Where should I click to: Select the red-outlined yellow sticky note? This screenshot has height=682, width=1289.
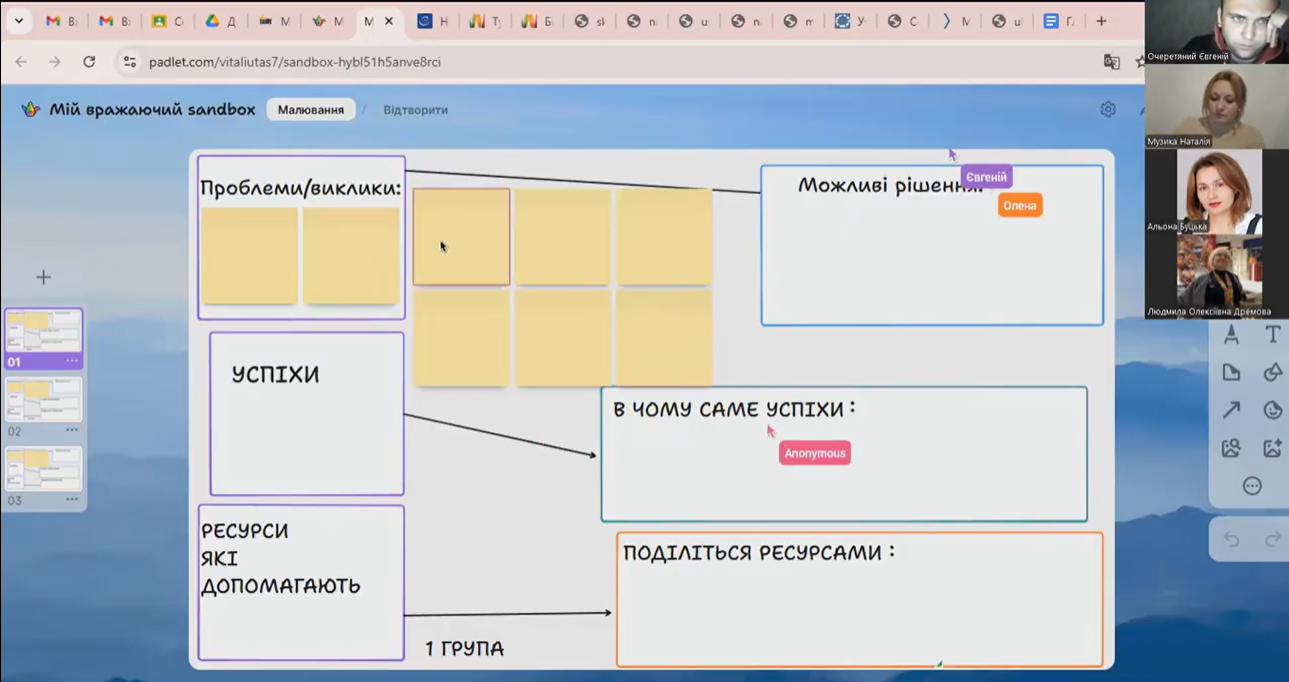click(461, 237)
